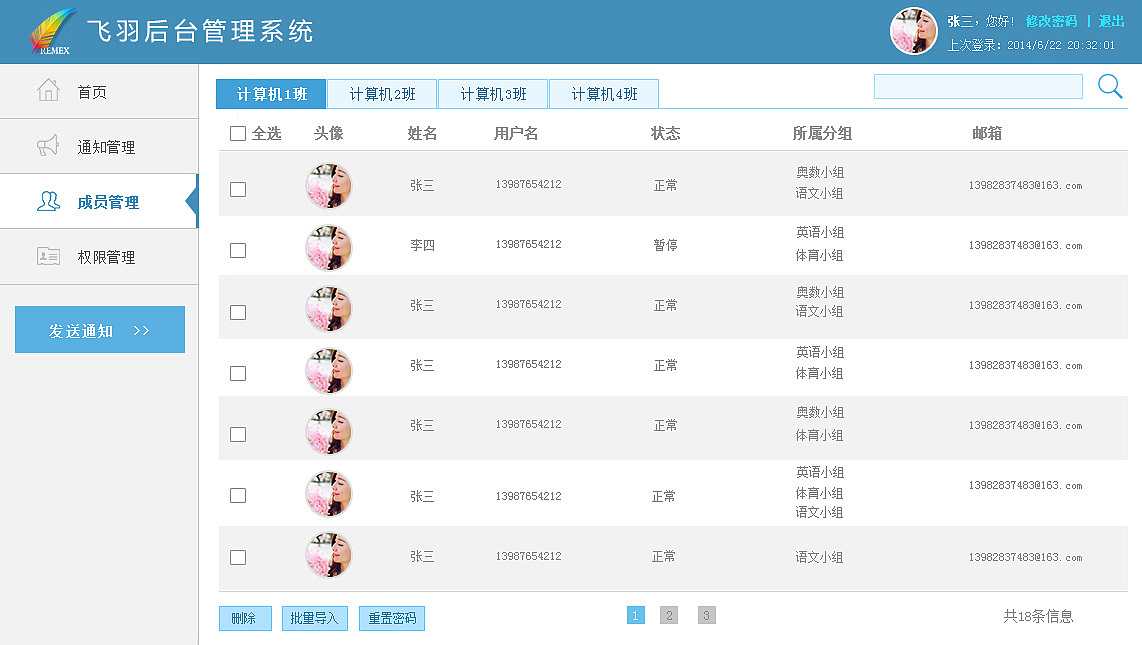Click the 头像 column header

click(x=328, y=133)
